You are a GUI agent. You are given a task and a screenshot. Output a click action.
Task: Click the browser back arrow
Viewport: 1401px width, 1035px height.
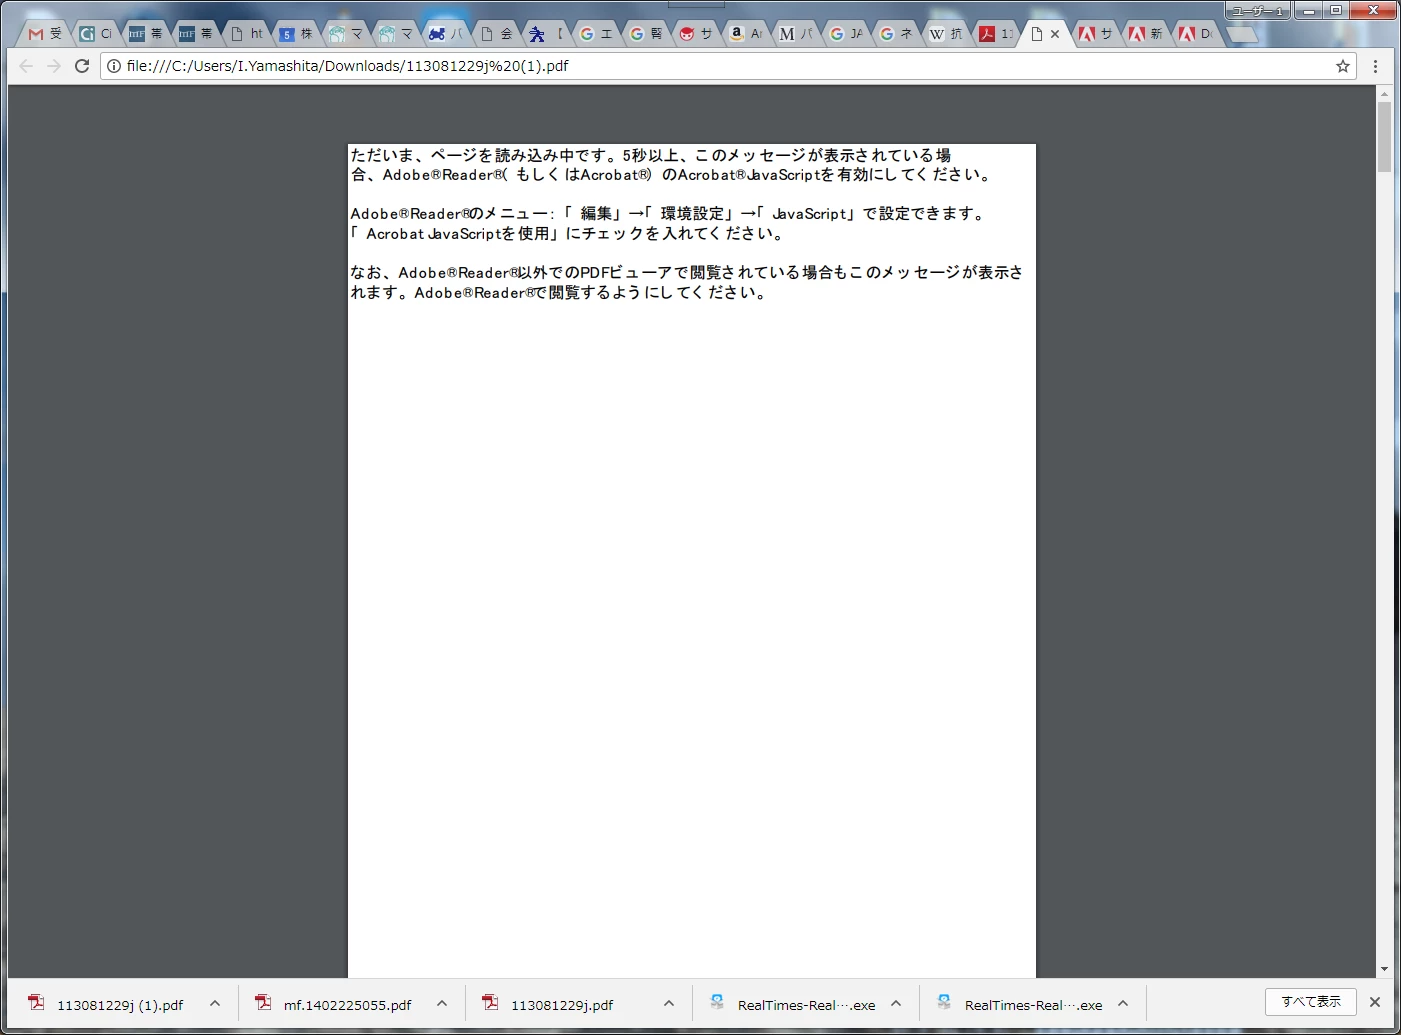click(x=26, y=66)
